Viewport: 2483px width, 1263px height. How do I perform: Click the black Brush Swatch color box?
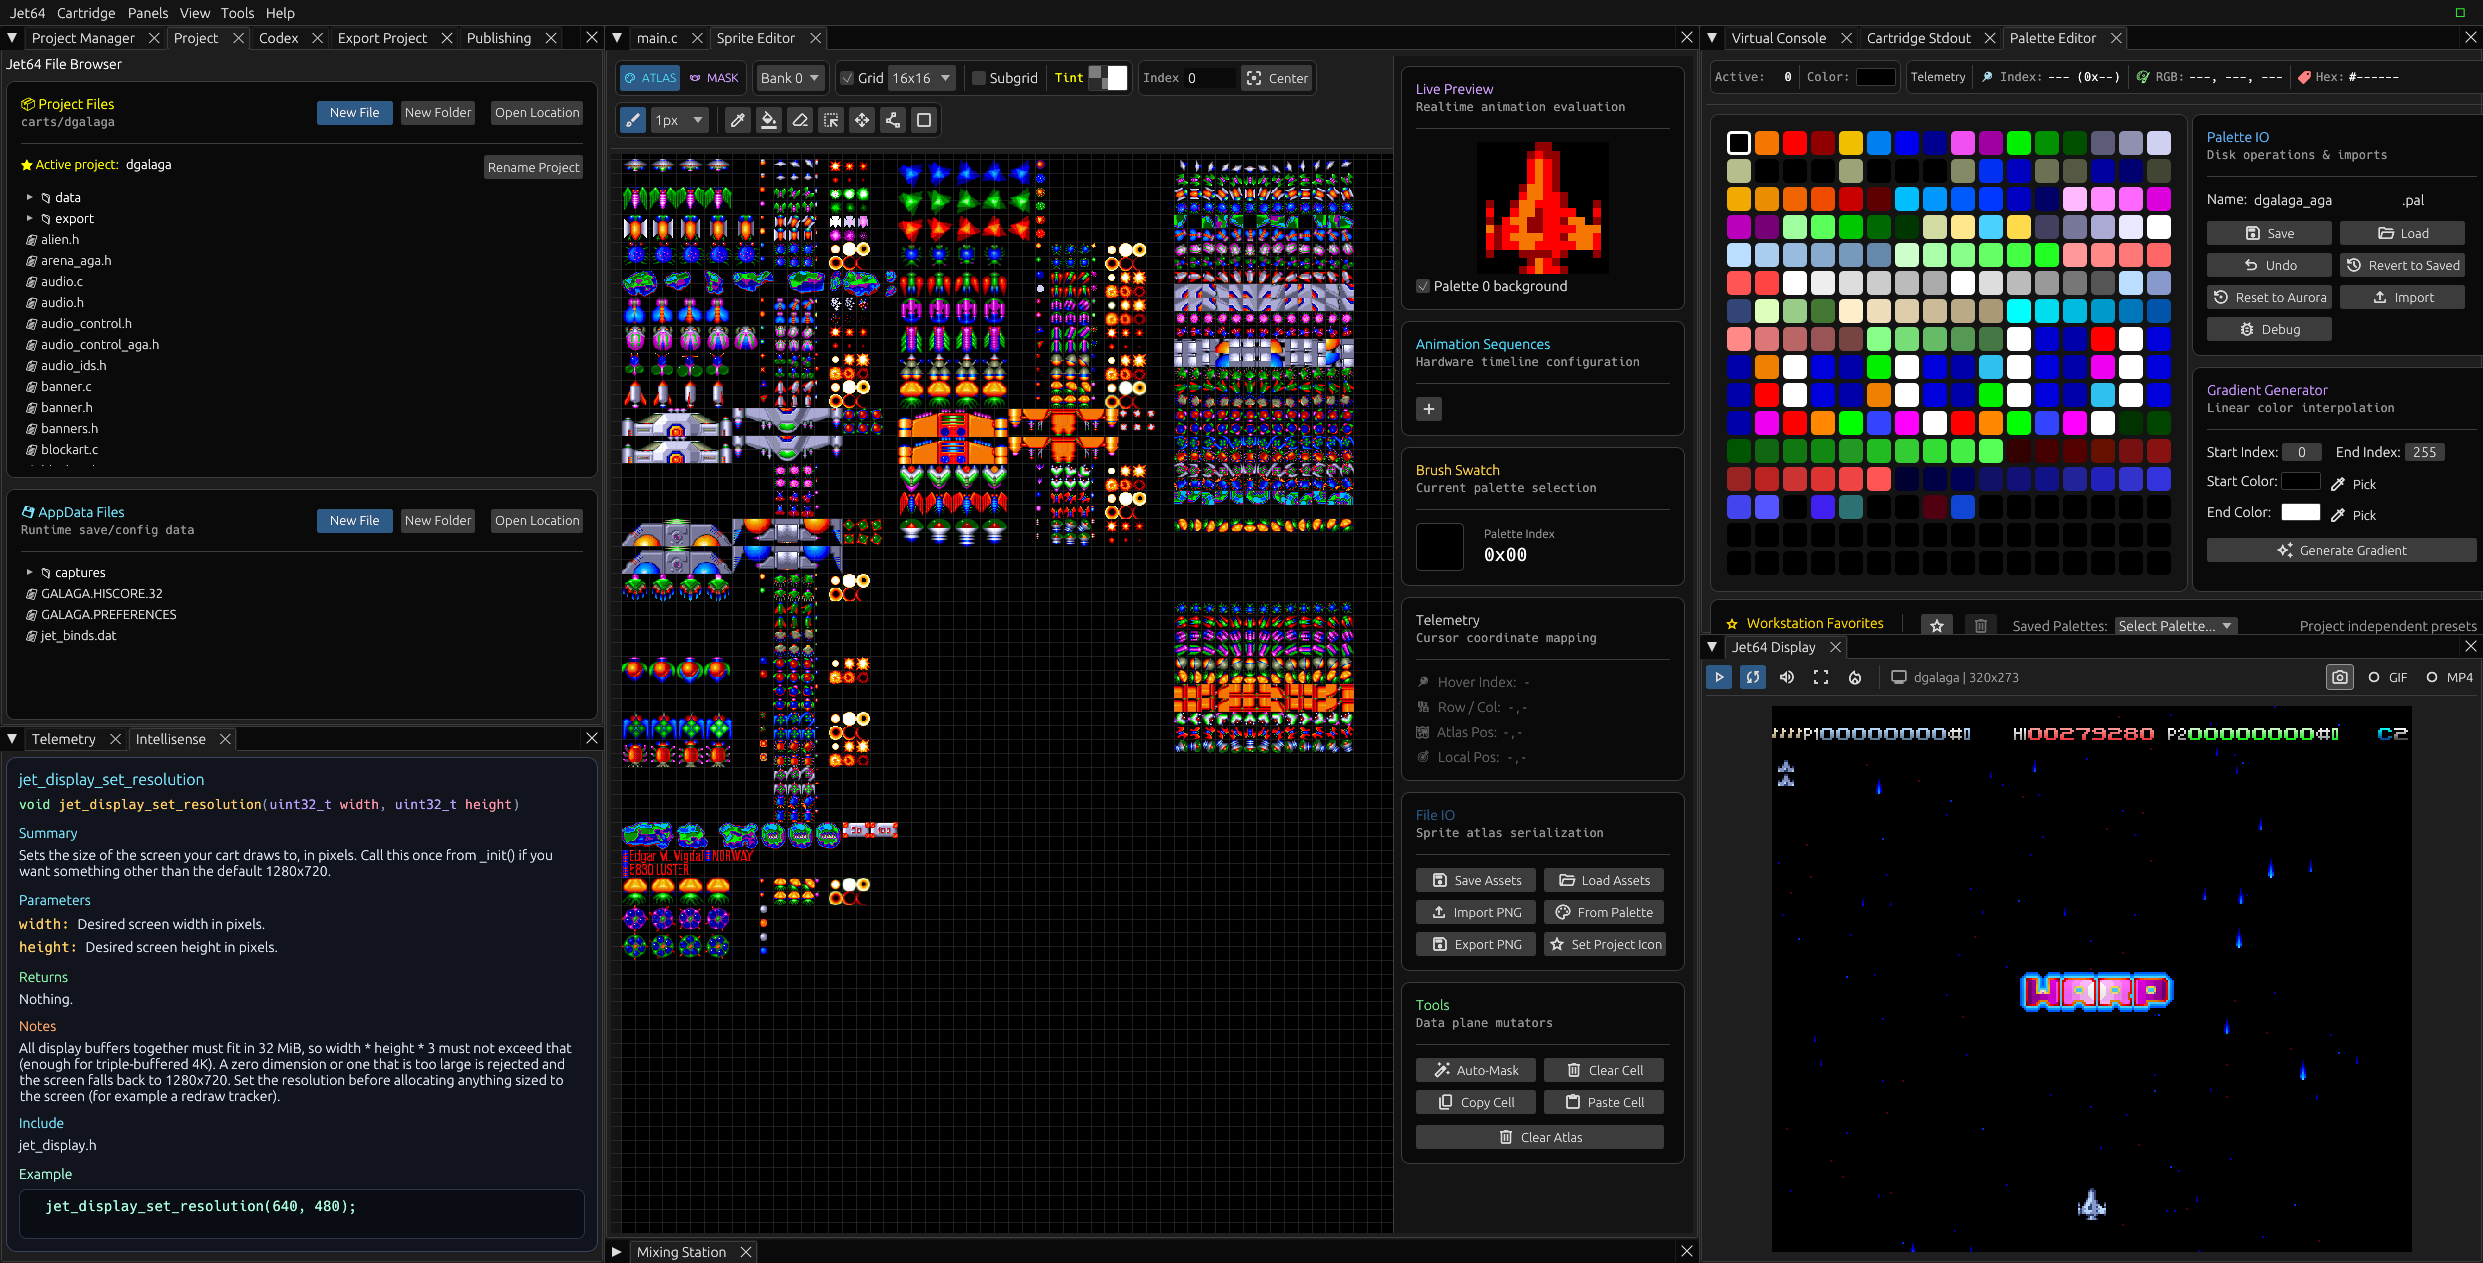tap(1440, 547)
